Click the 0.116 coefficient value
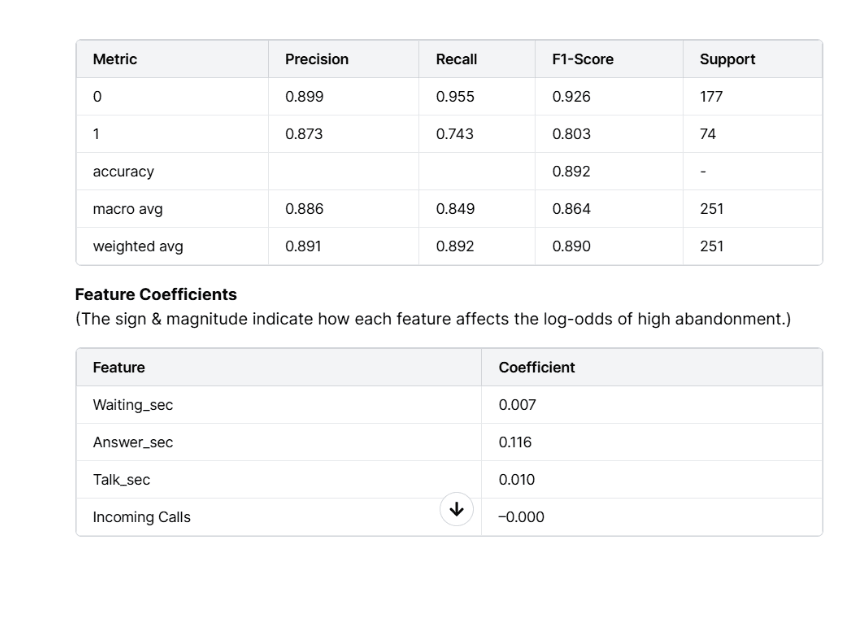The height and width of the screenshot is (620, 841). point(515,442)
